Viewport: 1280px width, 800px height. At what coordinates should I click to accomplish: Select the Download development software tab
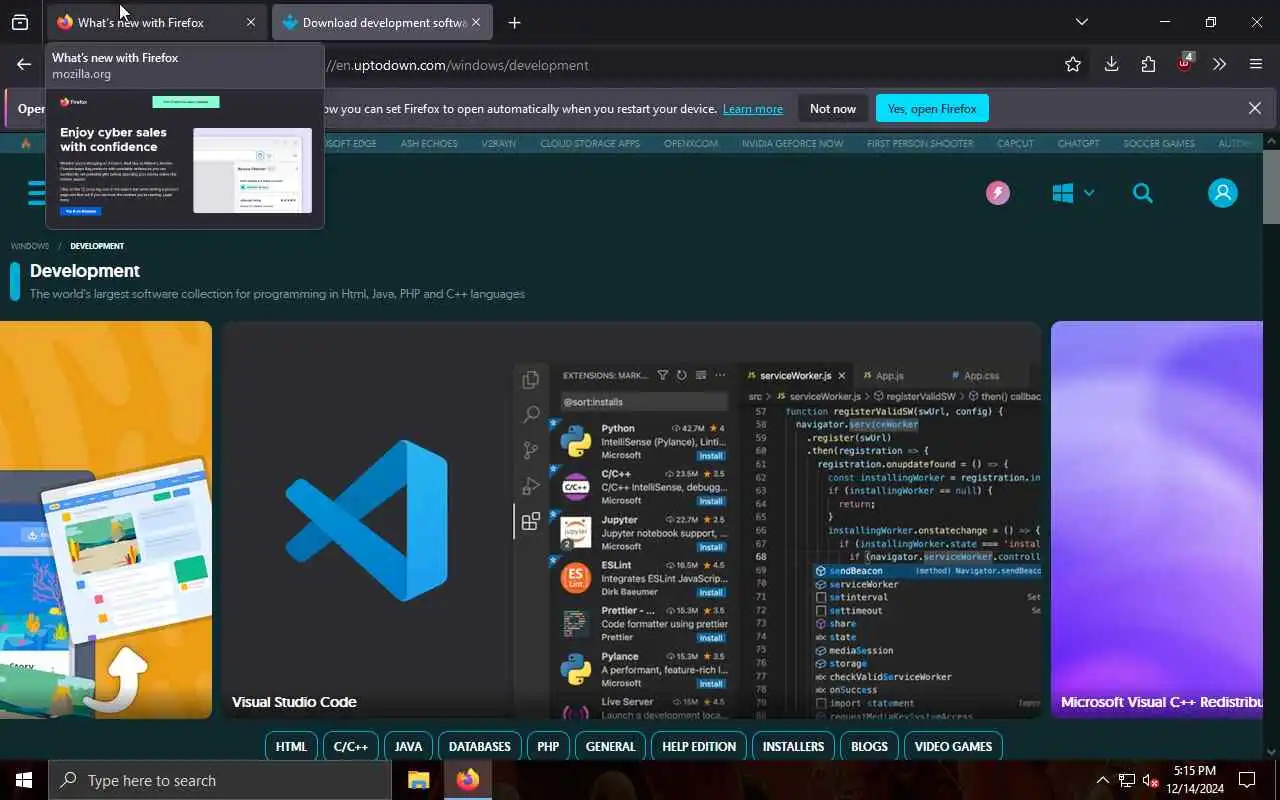(382, 22)
